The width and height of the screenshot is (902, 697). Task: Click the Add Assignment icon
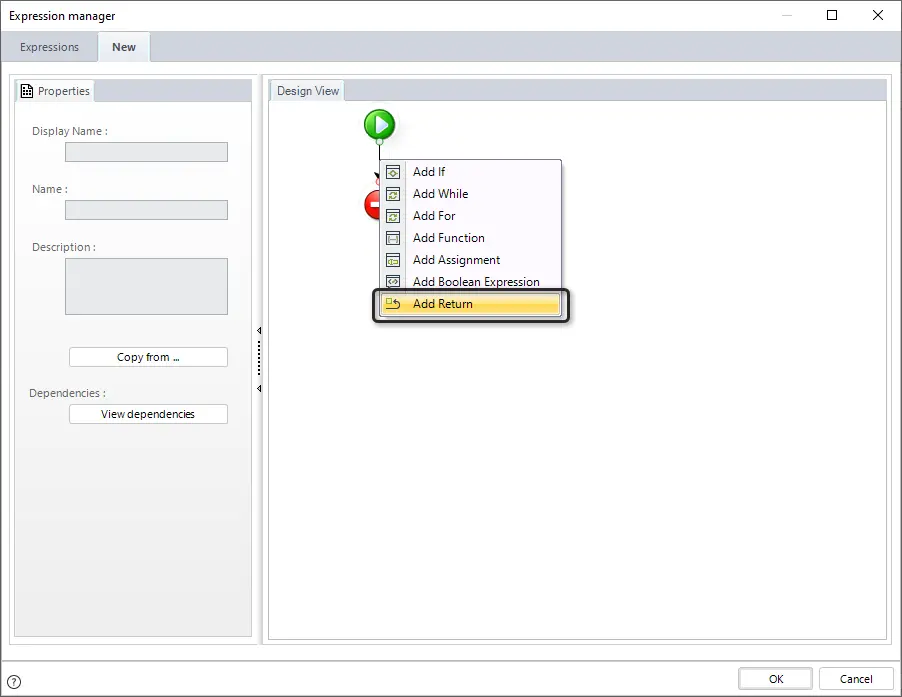tap(393, 260)
